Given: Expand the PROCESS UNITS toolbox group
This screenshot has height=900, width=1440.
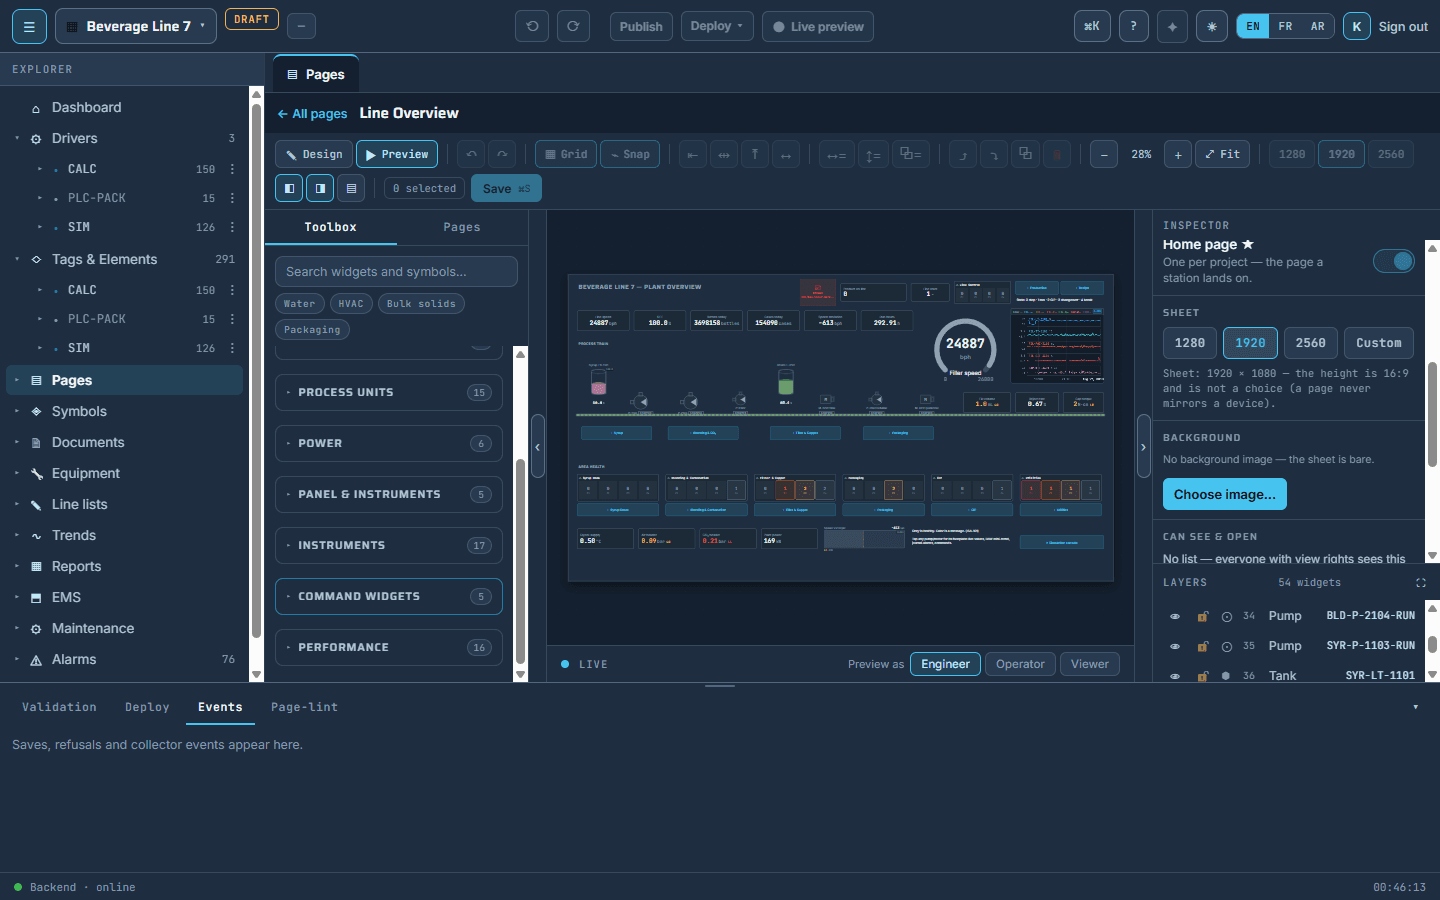Looking at the screenshot, I should click(x=389, y=393).
